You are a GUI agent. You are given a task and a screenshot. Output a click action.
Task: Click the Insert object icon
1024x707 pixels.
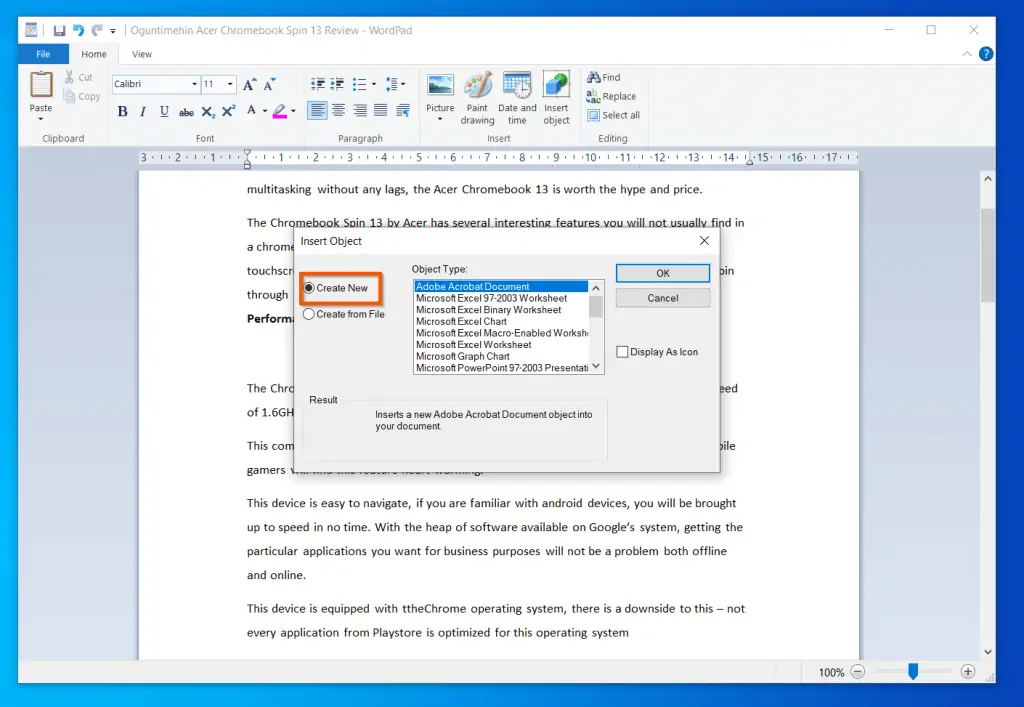pyautogui.click(x=556, y=88)
